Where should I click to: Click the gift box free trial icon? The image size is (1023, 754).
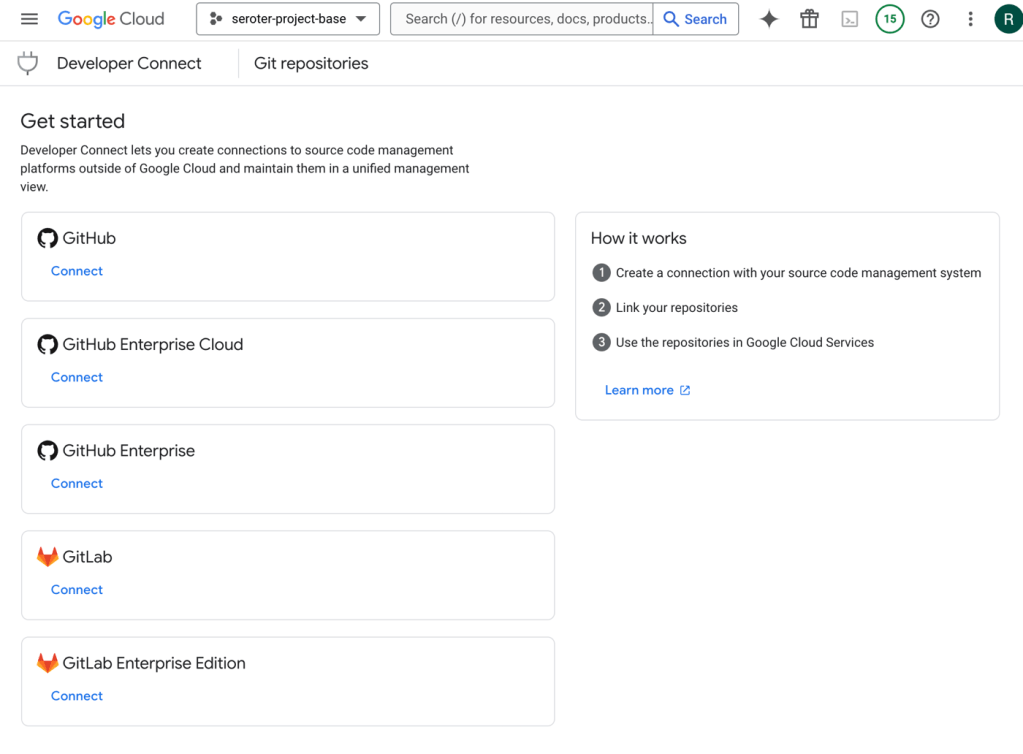(809, 19)
